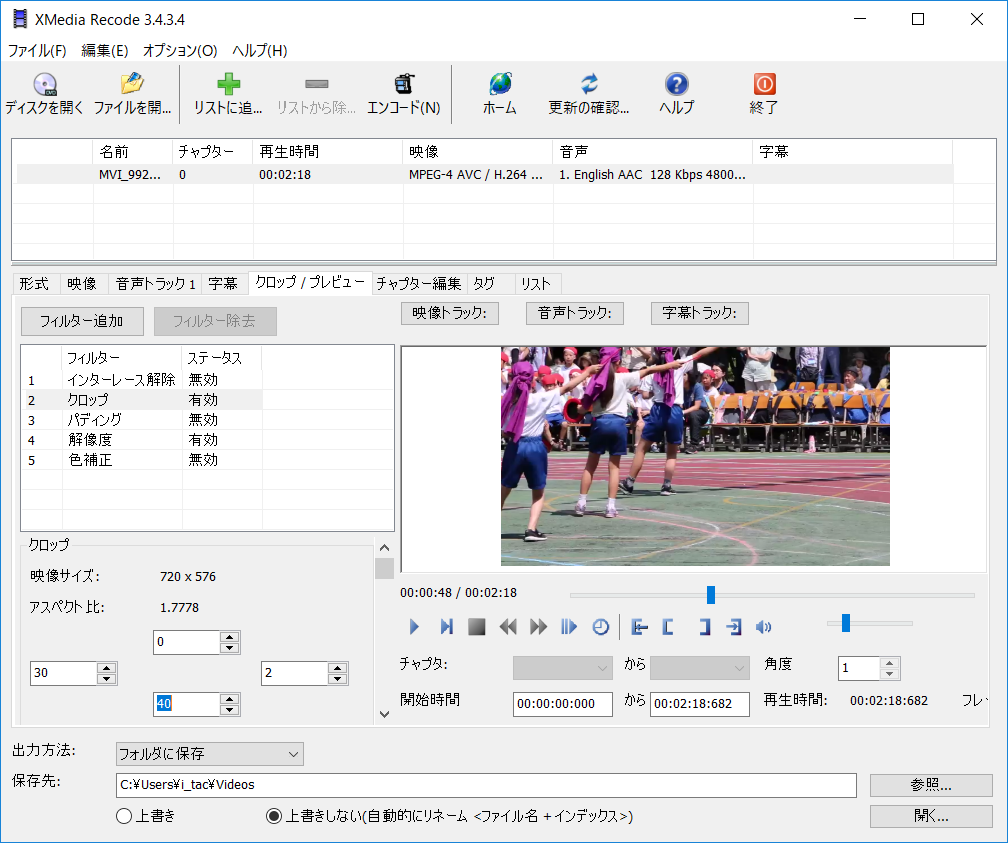Switch to the リスト tab
The width and height of the screenshot is (1008, 843).
click(536, 284)
